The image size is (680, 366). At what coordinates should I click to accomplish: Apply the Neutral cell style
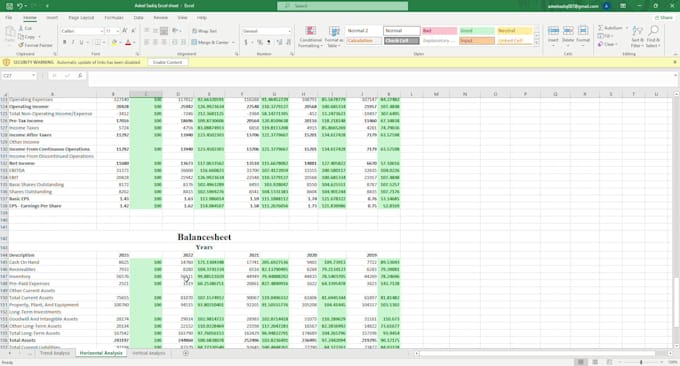pyautogui.click(x=514, y=31)
